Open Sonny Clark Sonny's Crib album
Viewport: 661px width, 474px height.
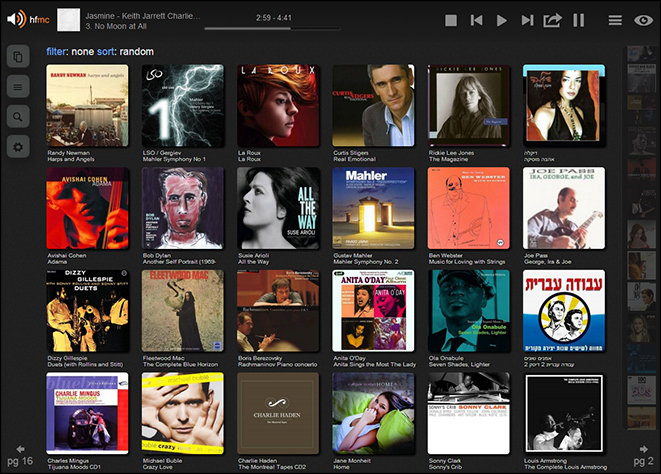point(468,413)
